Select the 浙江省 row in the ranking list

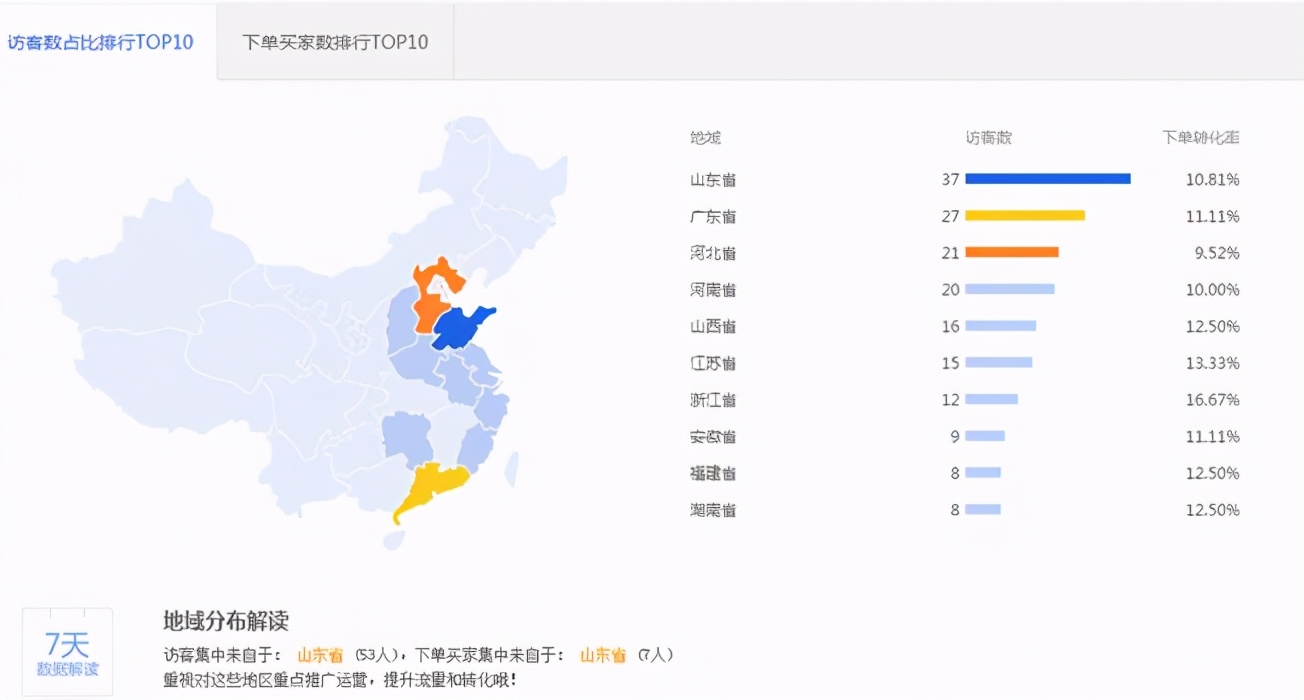click(x=713, y=399)
